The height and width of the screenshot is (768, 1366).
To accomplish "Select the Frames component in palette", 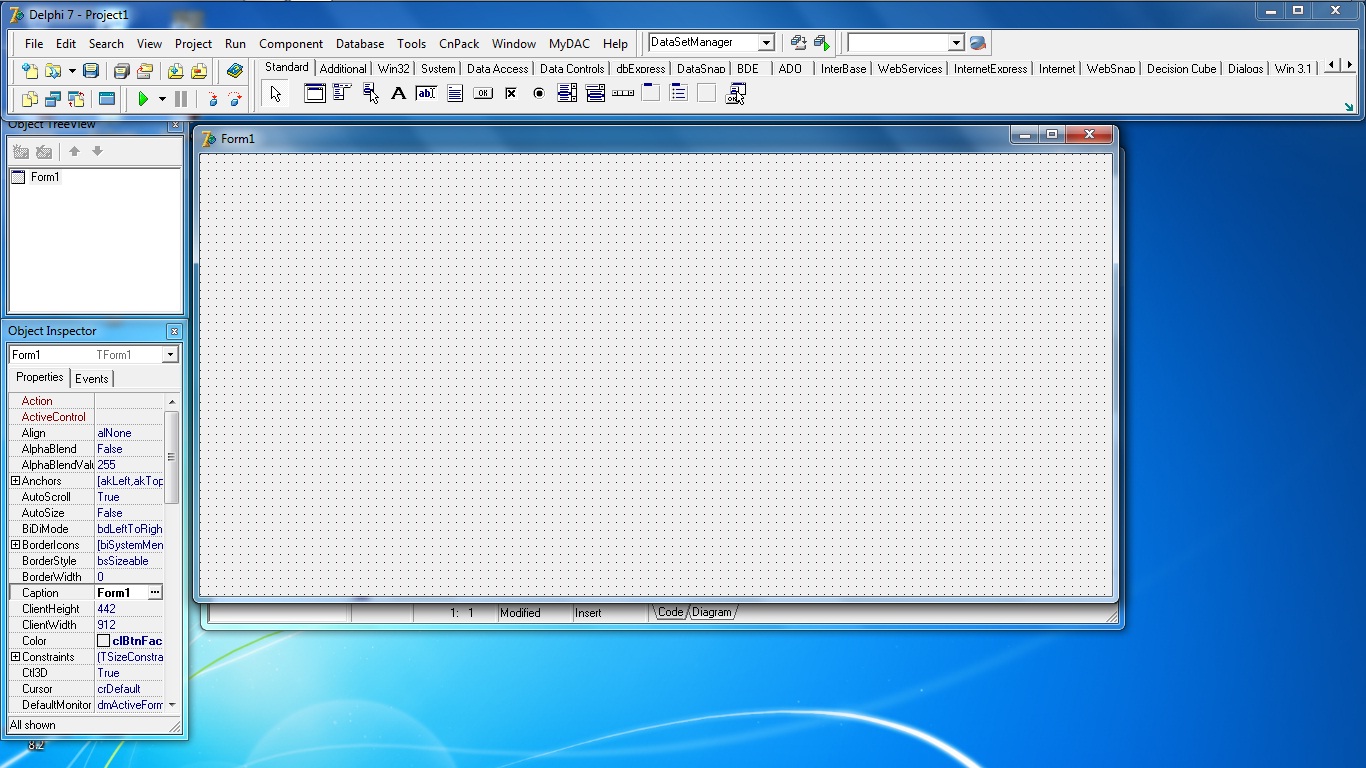I will [315, 94].
